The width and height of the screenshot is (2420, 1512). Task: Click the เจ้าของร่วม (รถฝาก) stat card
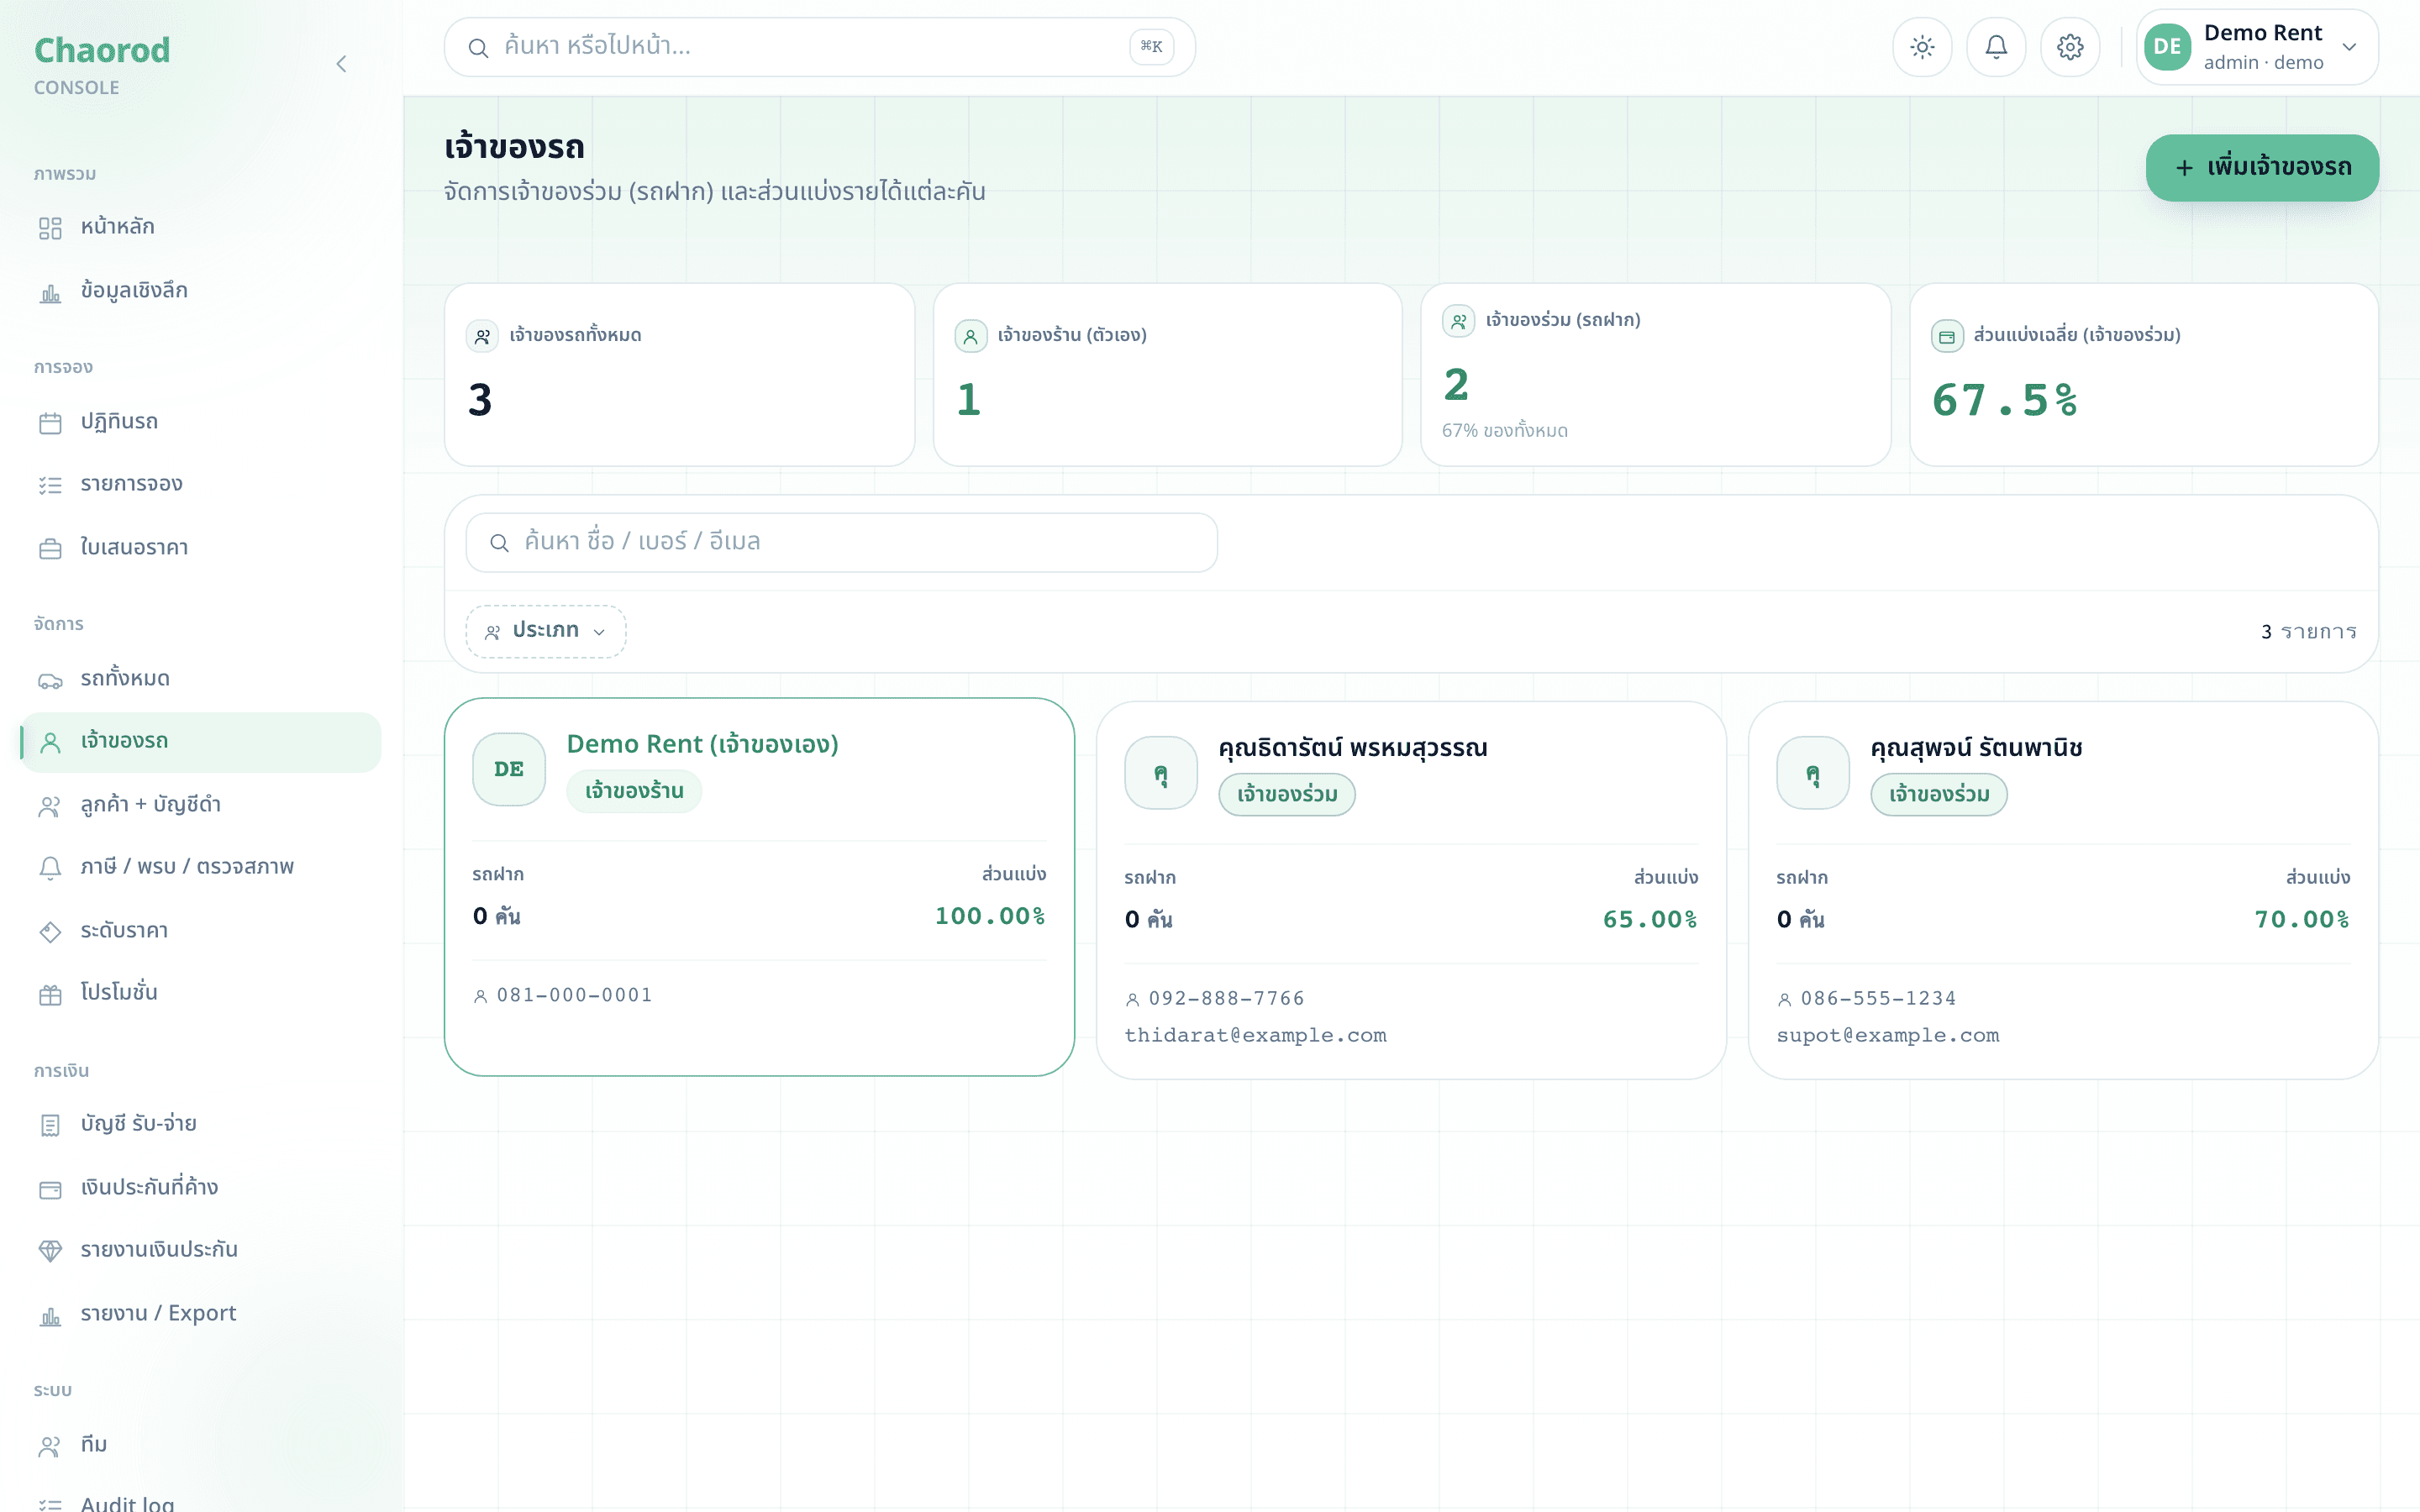(x=1655, y=374)
